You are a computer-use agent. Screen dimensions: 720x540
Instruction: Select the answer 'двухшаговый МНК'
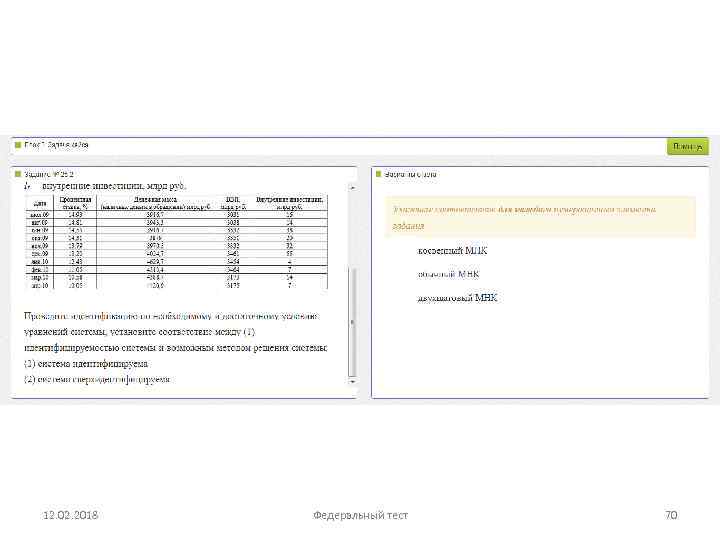(457, 298)
